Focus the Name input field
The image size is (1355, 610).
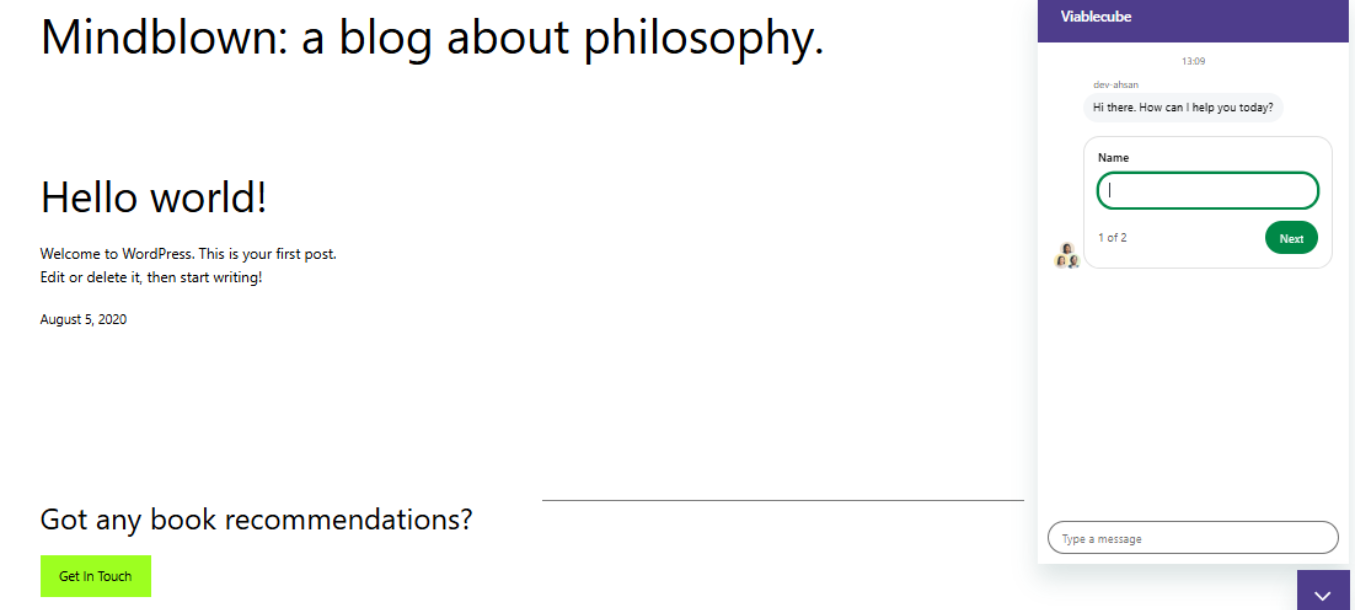point(1207,191)
